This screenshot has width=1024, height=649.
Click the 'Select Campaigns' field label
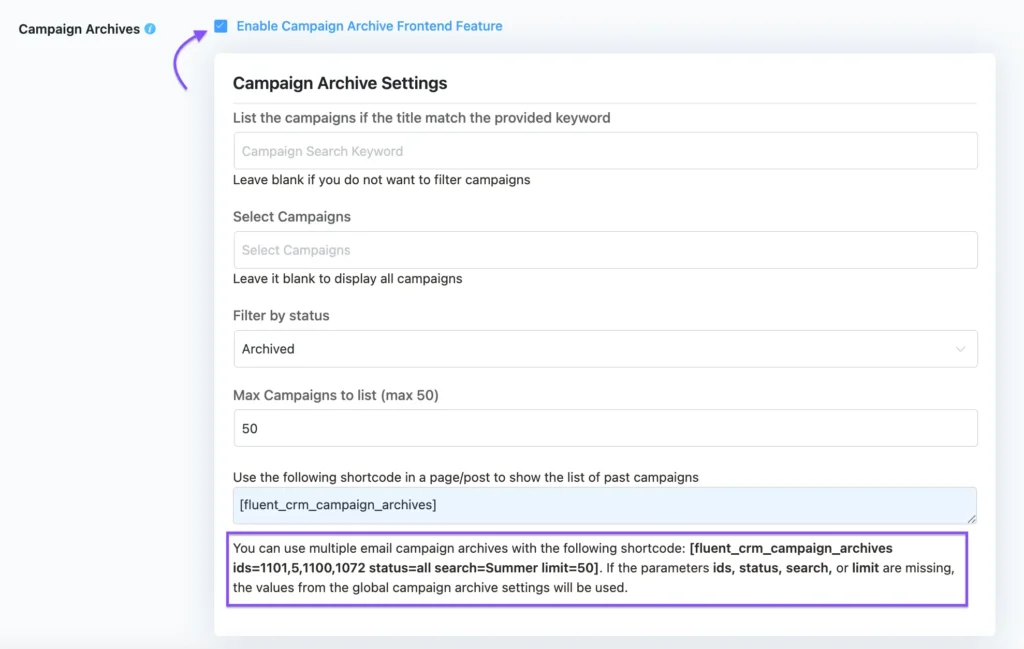[292, 217]
